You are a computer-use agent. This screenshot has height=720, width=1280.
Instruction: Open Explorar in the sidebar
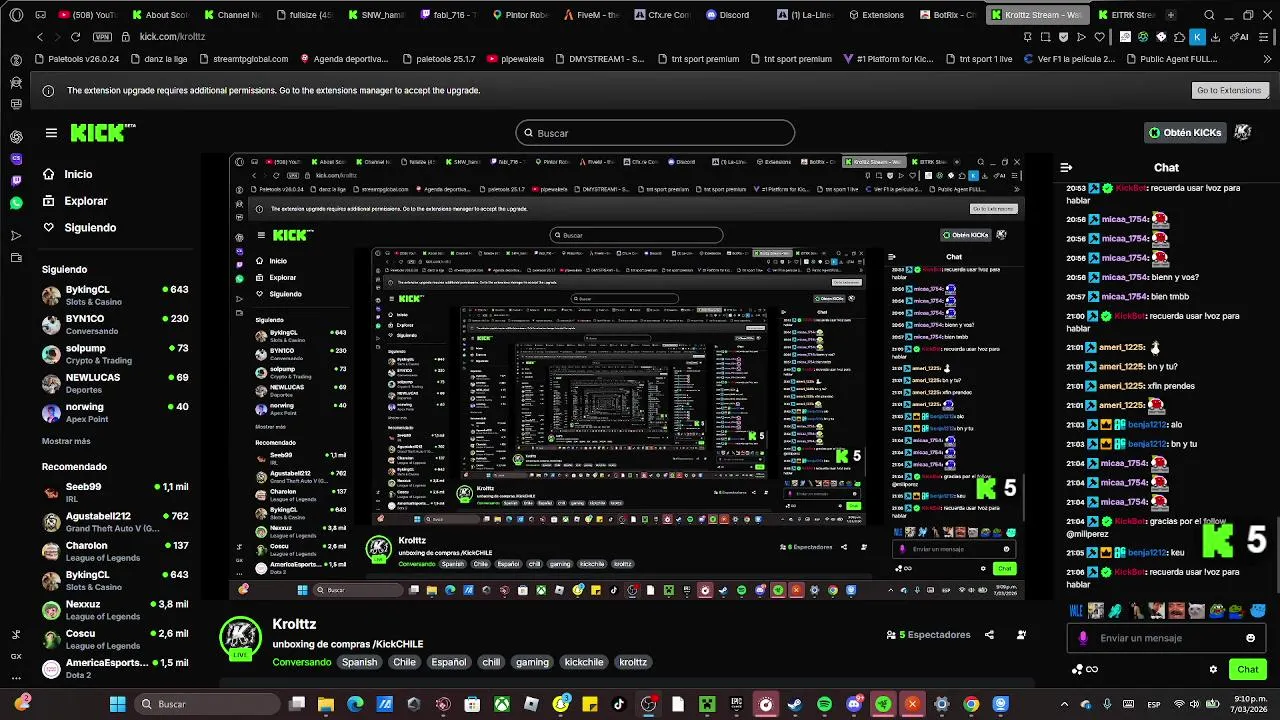(74, 201)
